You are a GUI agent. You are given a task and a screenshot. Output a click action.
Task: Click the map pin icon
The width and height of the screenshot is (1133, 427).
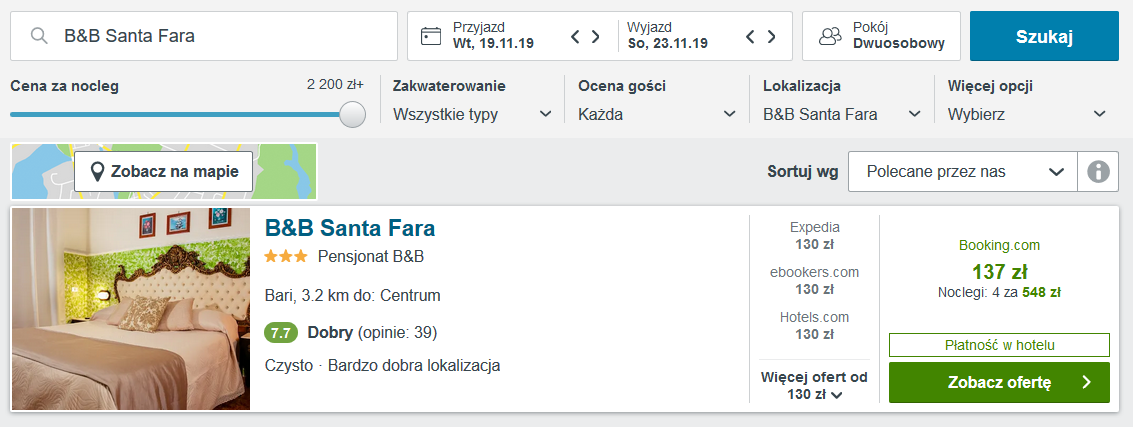(97, 172)
